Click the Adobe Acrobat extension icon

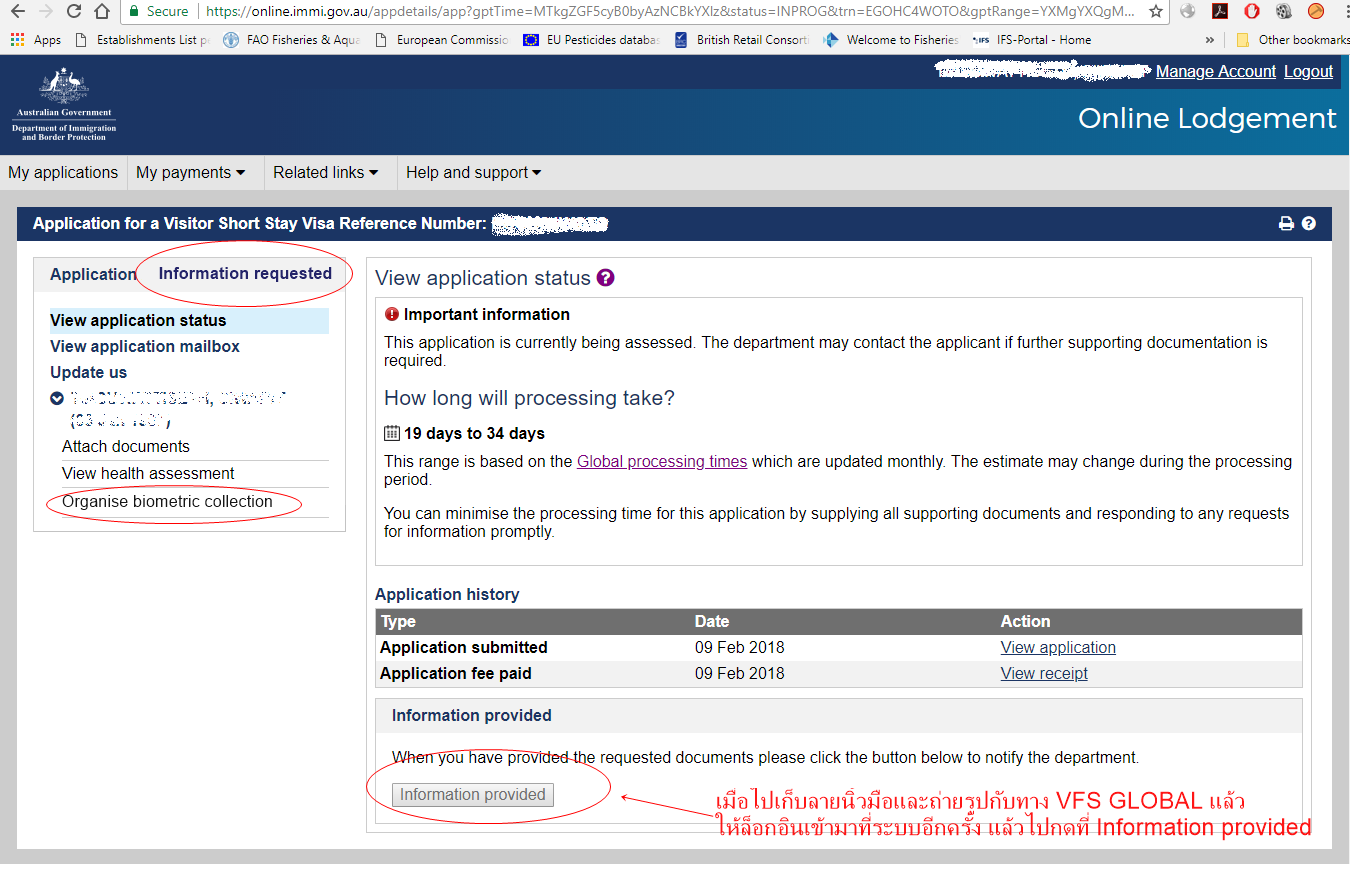point(1219,12)
